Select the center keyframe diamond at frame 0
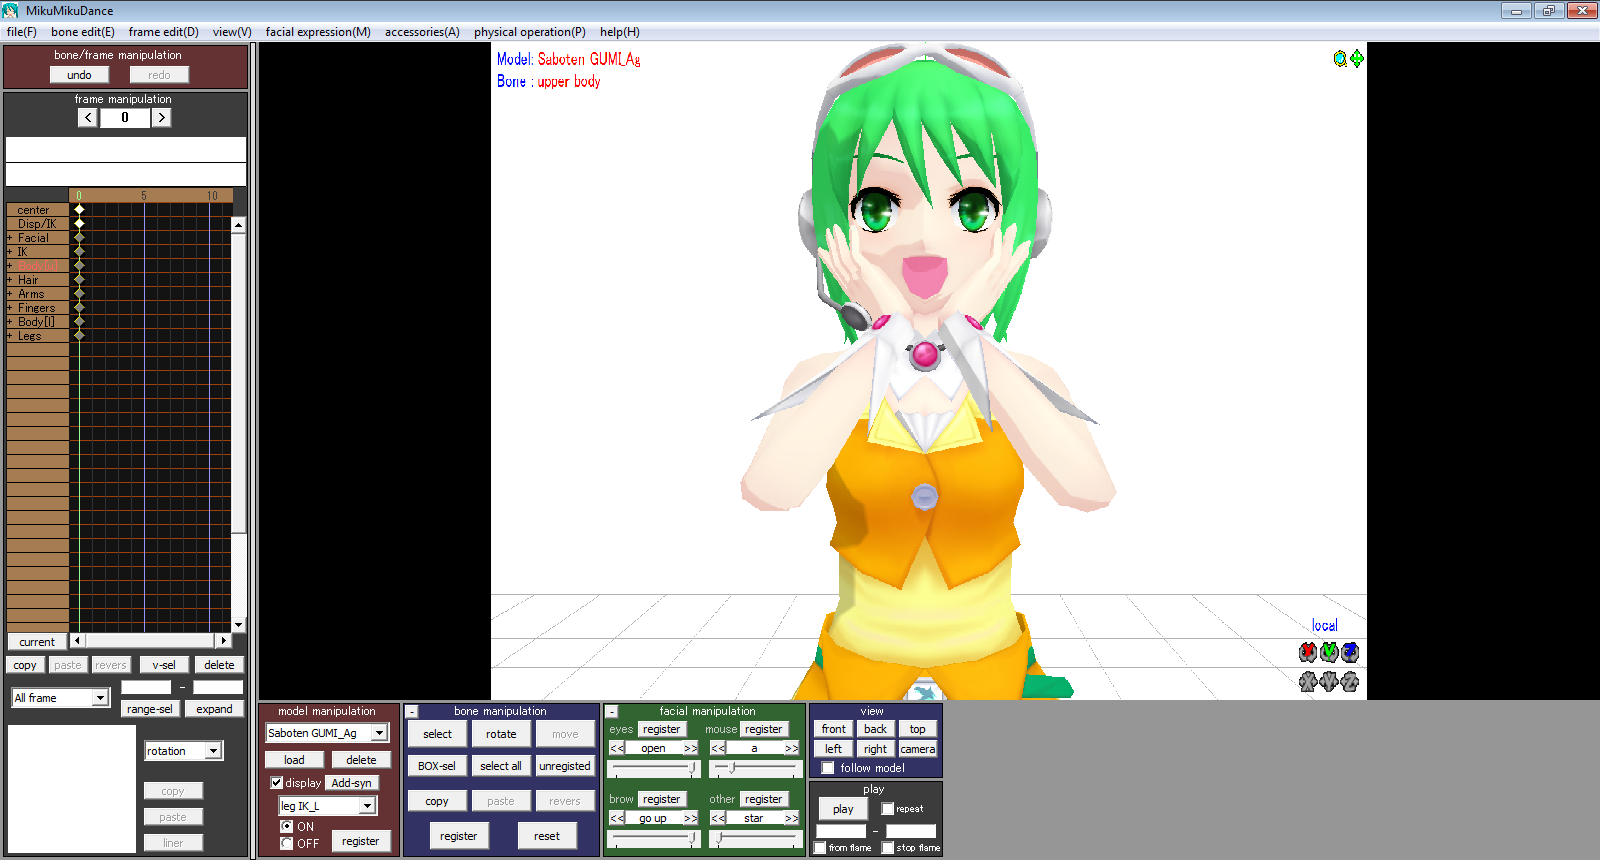Viewport: 1600px width, 860px height. coord(79,209)
